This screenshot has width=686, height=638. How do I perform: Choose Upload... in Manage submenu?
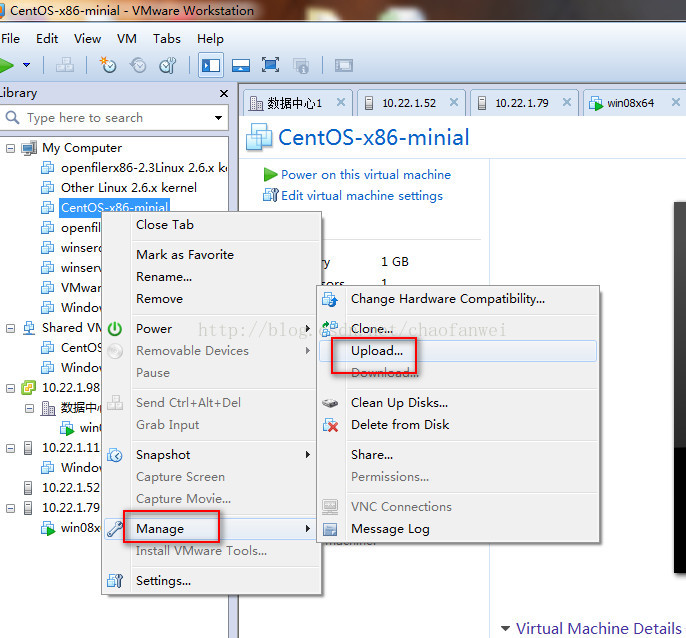458,351
